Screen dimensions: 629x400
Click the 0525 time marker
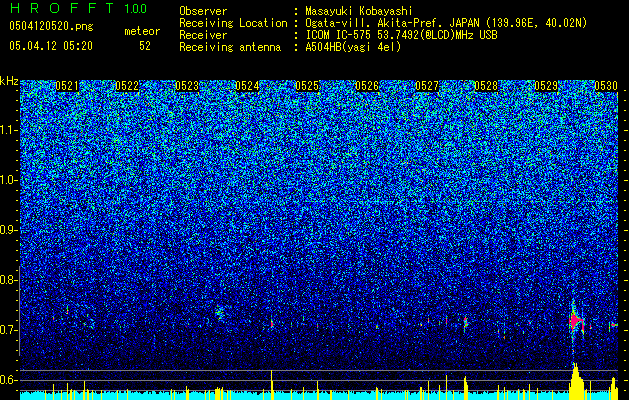click(x=307, y=86)
